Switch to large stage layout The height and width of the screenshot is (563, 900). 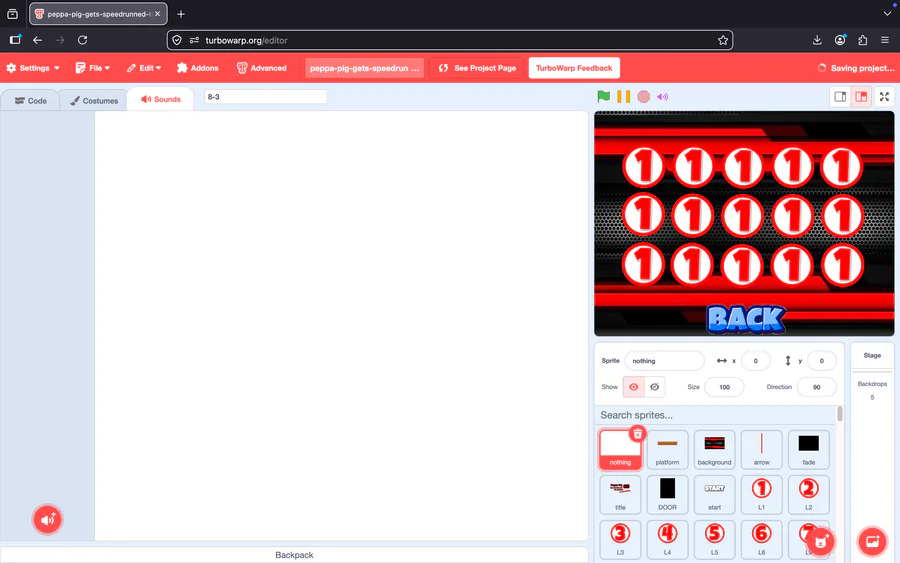[x=861, y=97]
